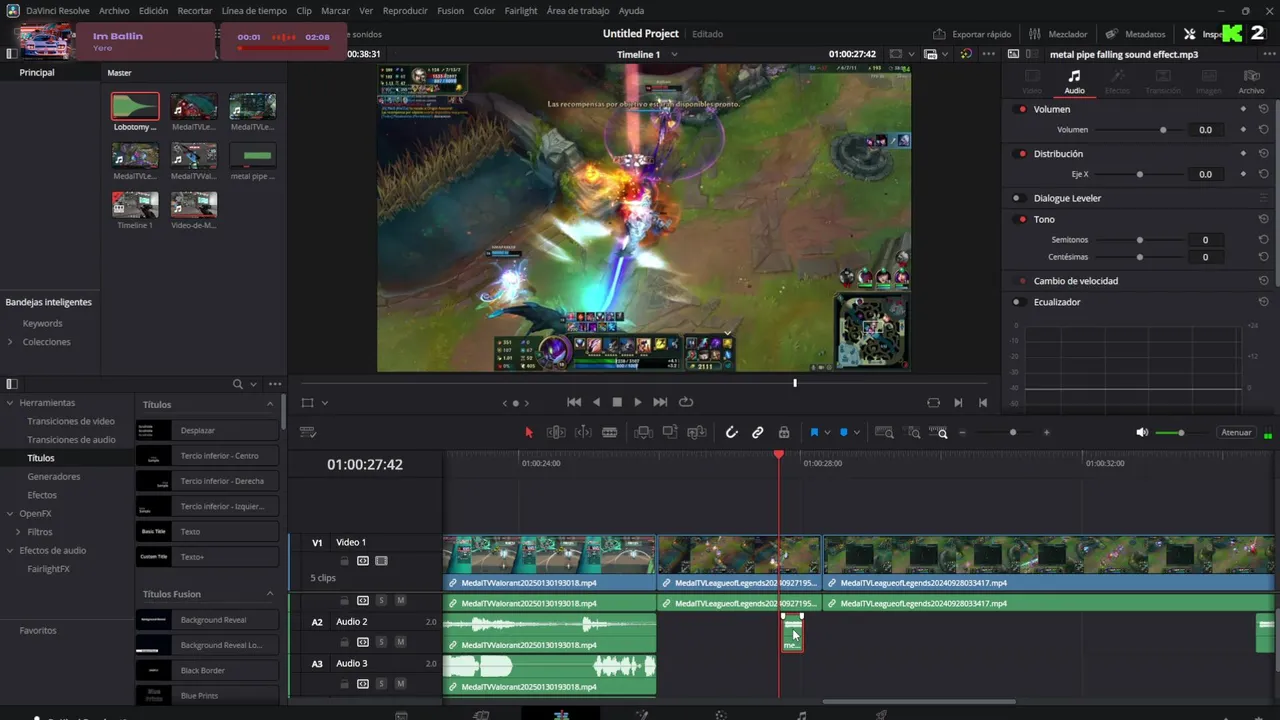The width and height of the screenshot is (1280, 720).
Task: Open the flag color dropdown arrow
Action: [826, 433]
